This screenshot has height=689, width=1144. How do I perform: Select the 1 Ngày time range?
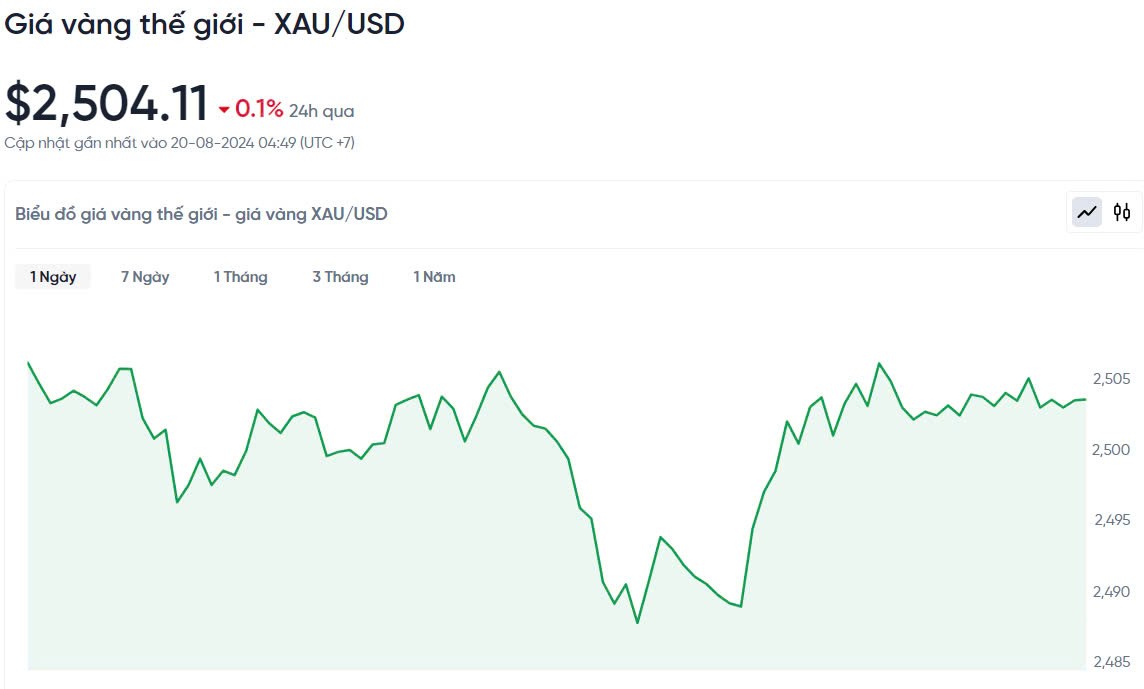(x=53, y=277)
